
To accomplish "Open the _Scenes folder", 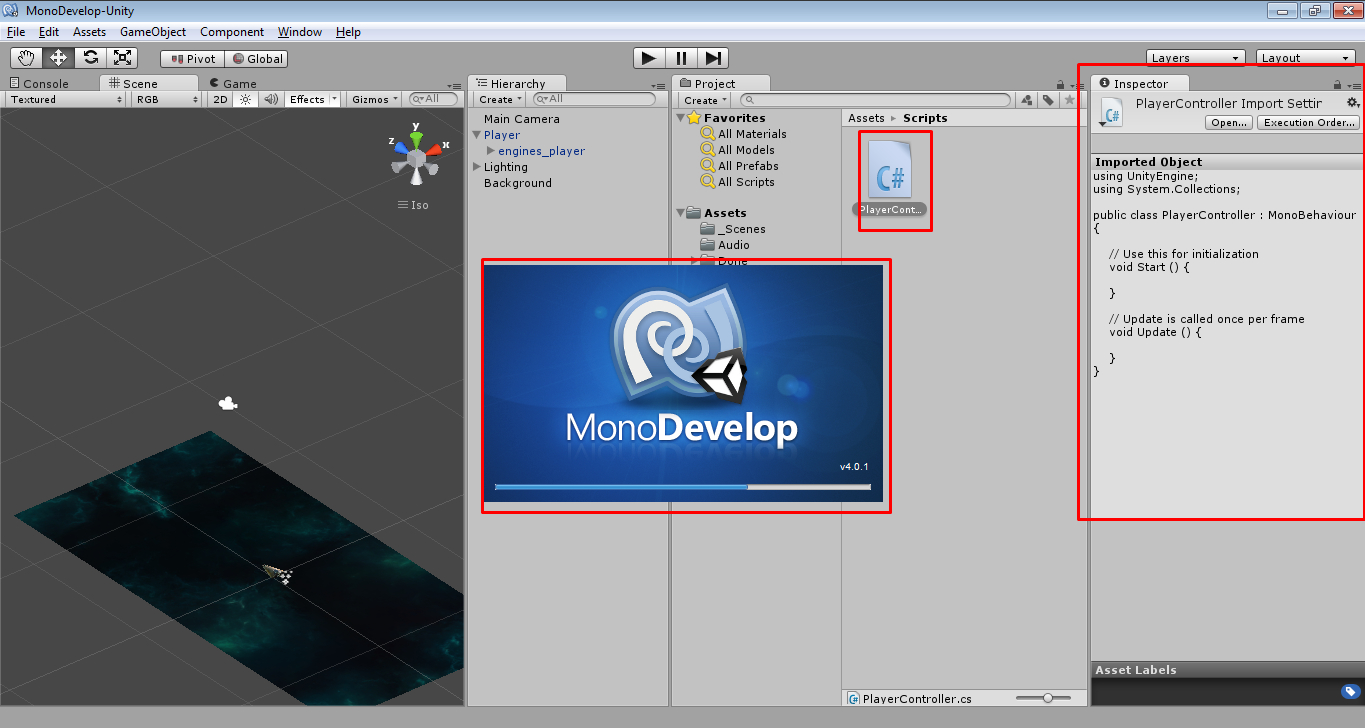I will (733, 229).
